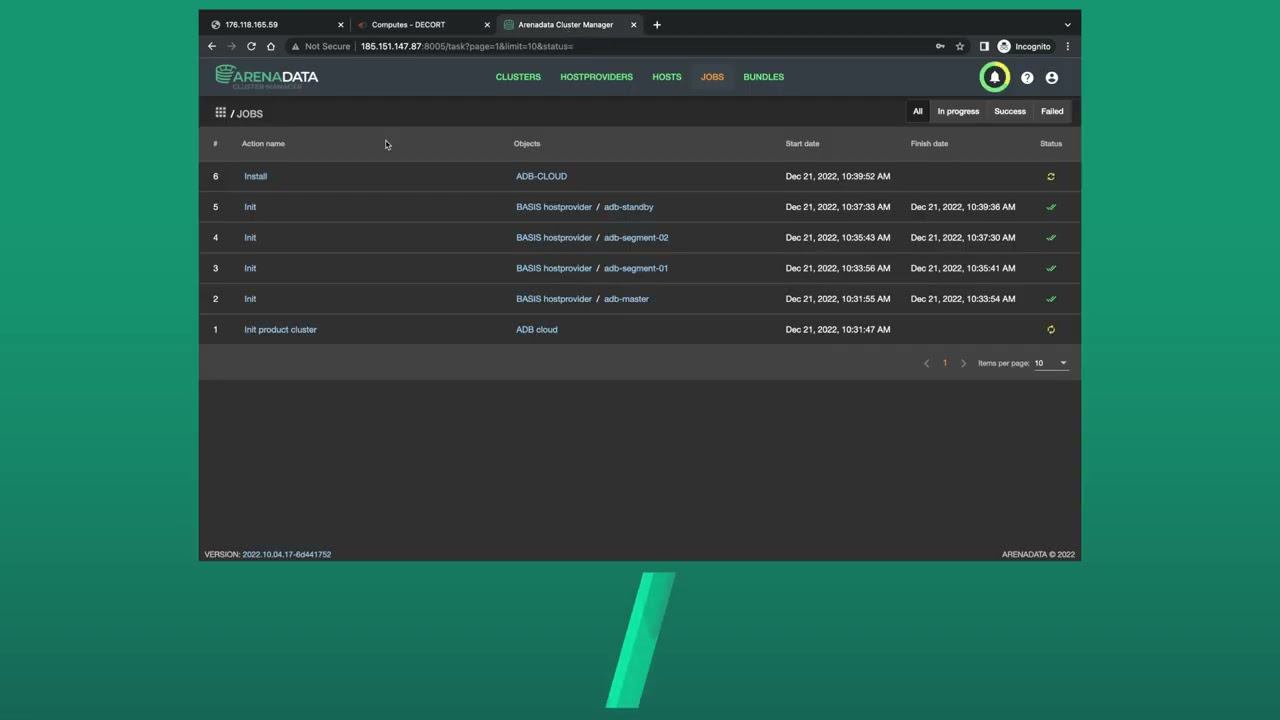The height and width of the screenshot is (720, 1280).
Task: Filter jobs by Failed
Action: tap(1052, 111)
